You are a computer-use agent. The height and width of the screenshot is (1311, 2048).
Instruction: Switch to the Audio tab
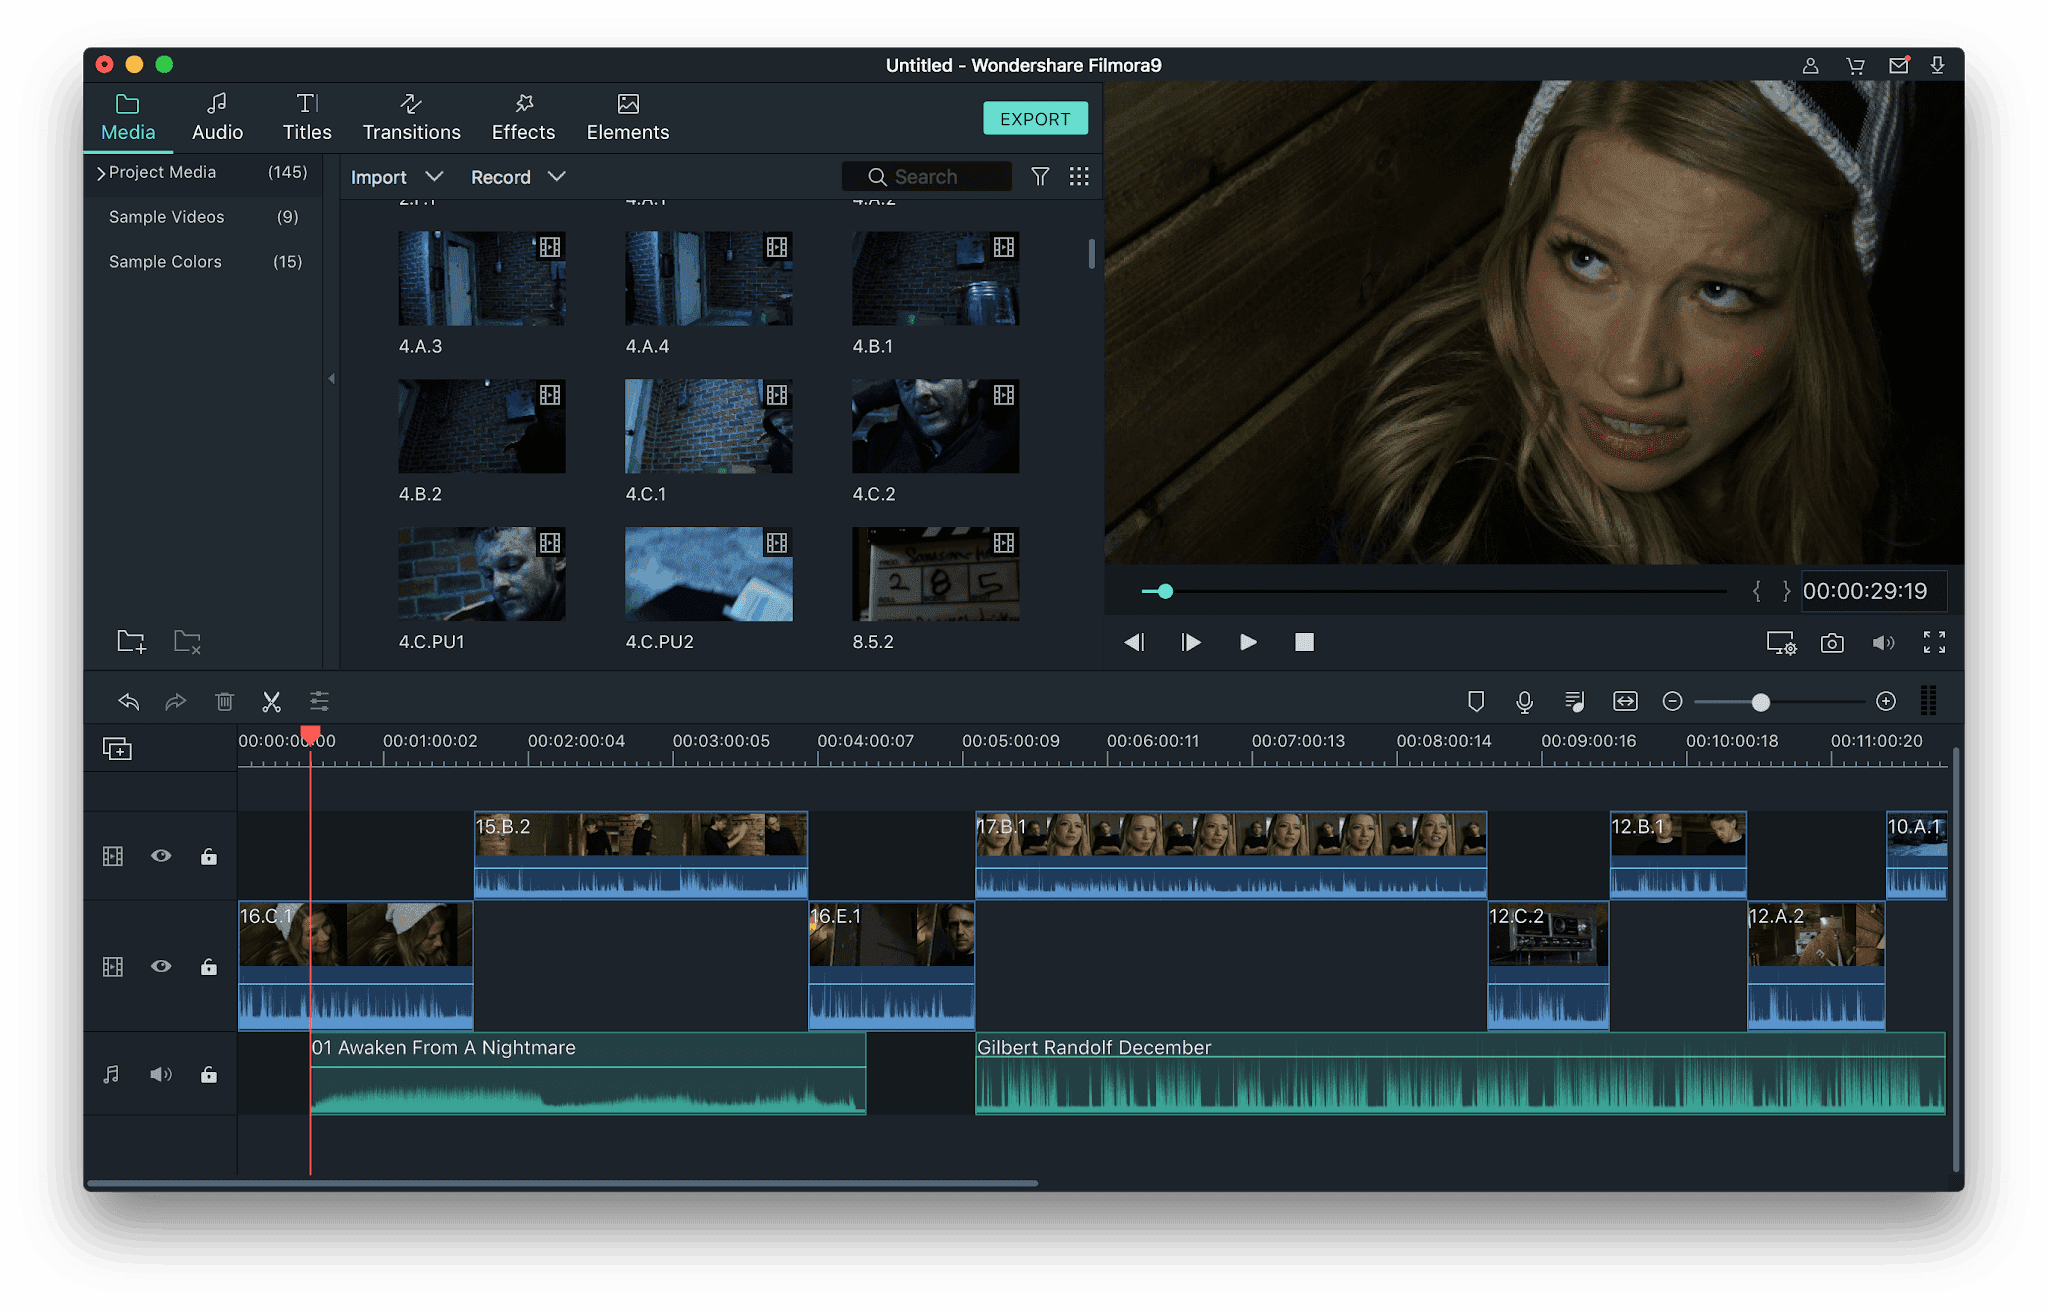point(217,118)
